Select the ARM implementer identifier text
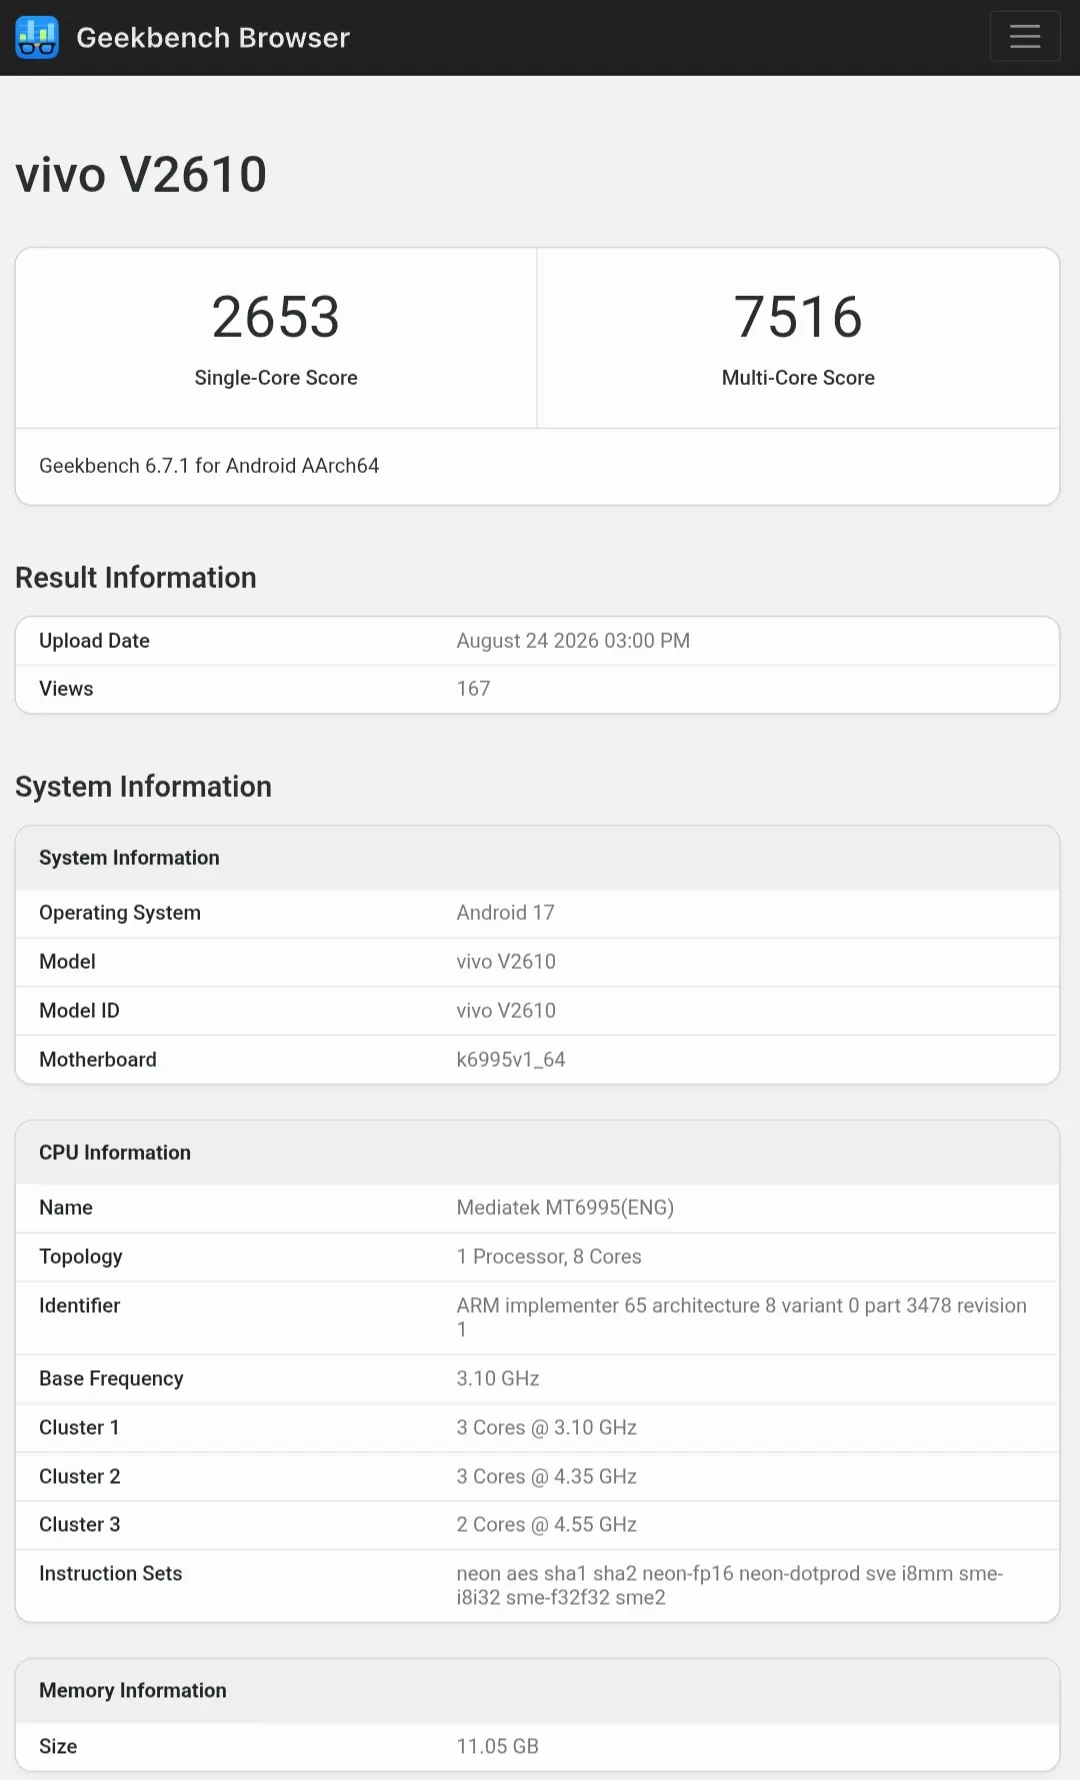 point(742,1318)
